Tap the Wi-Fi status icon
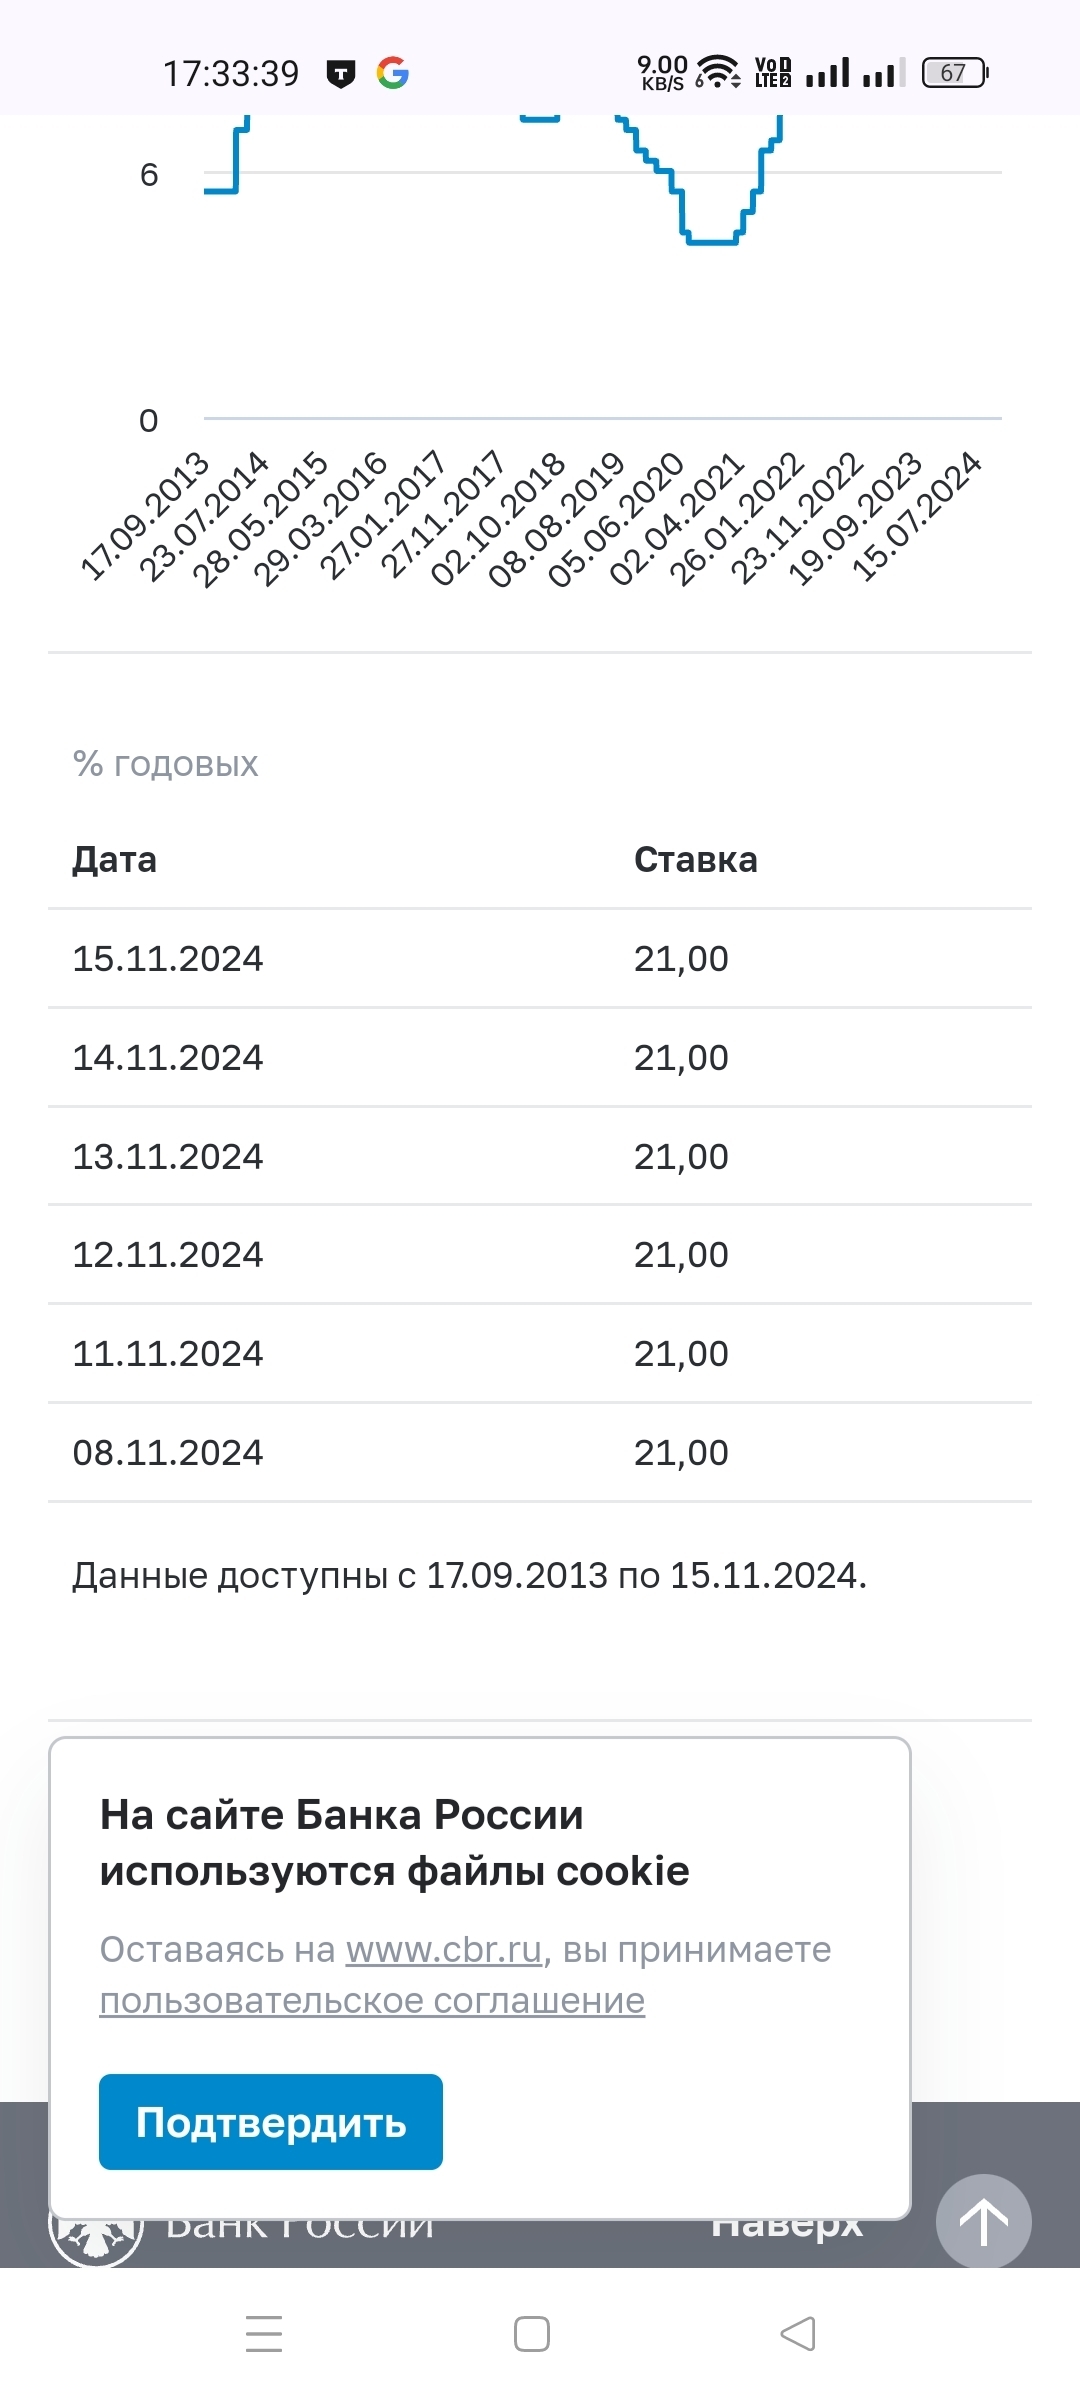The height and width of the screenshot is (2400, 1080). pos(717,72)
